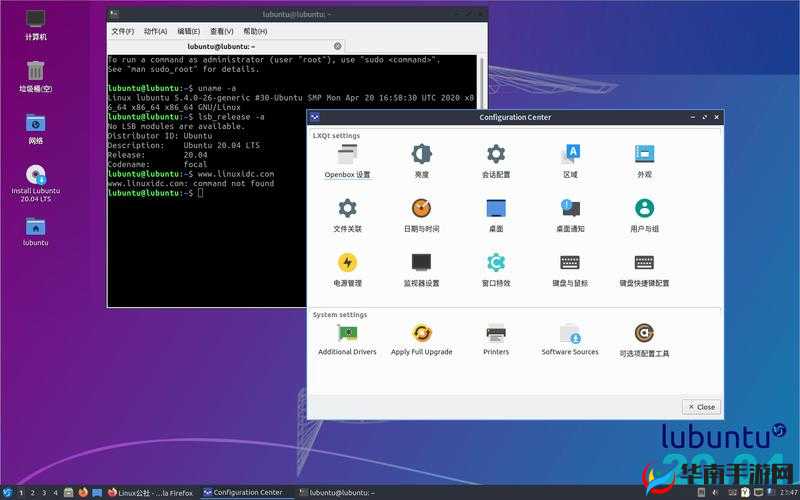
Task: Open the 桌面 desktop settings icon
Action: [x=496, y=215]
